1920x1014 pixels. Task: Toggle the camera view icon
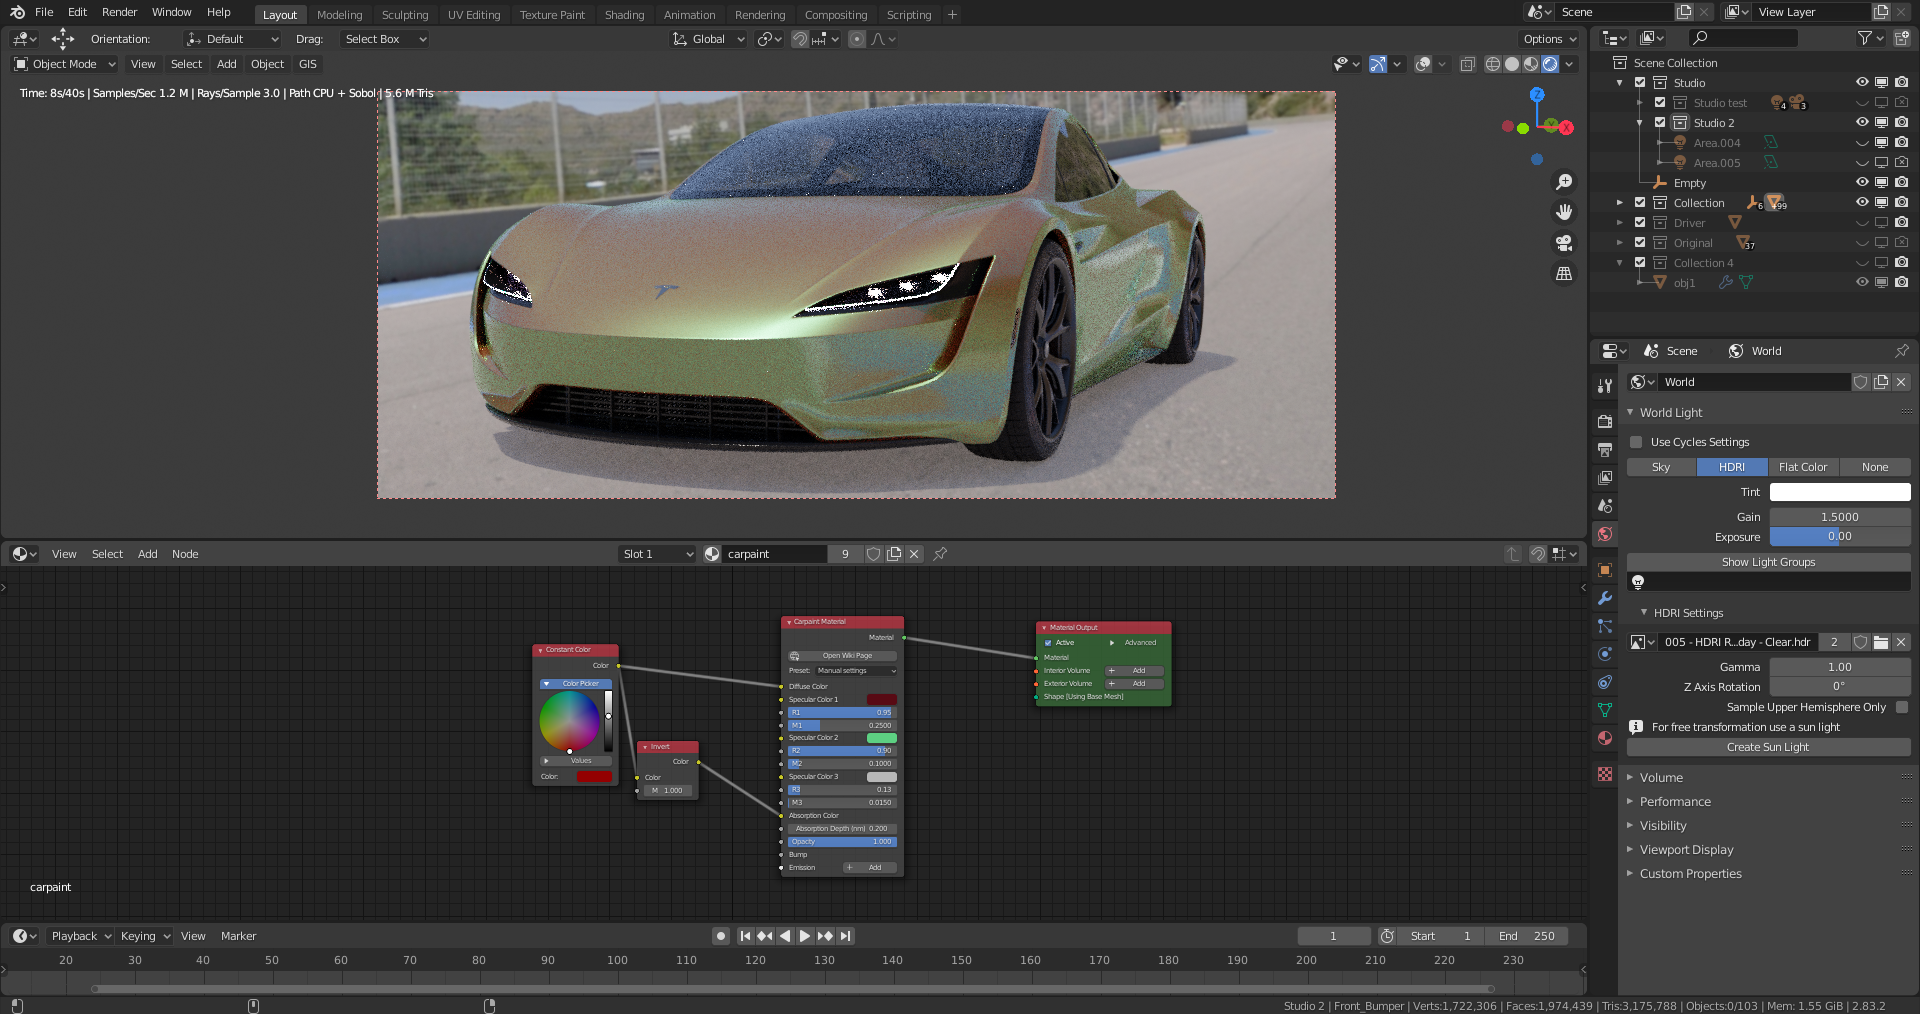pyautogui.click(x=1564, y=243)
